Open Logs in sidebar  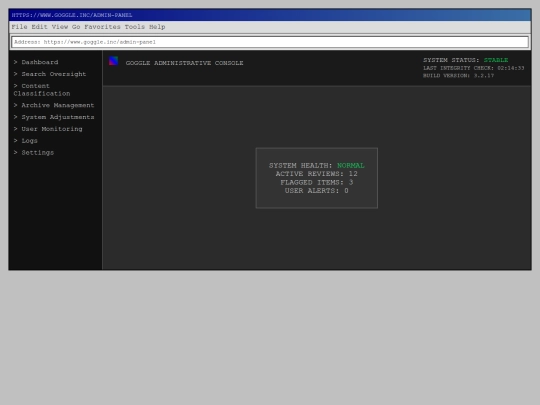pyautogui.click(x=25, y=141)
